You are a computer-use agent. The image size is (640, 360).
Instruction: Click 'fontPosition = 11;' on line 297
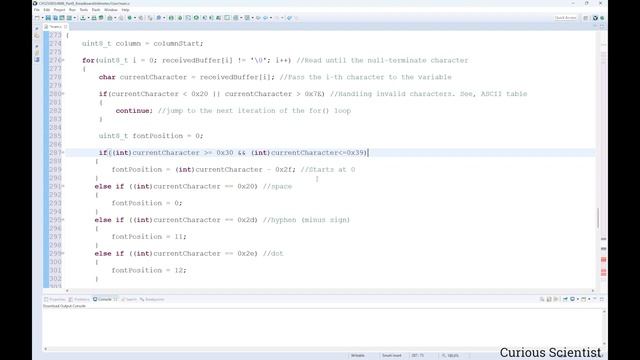tap(149, 237)
